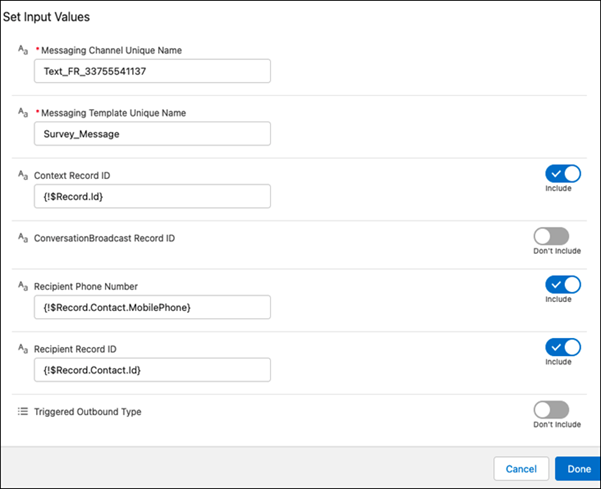The width and height of the screenshot is (601, 489).
Task: Edit the Messaging Template Unique Name field
Action: pyautogui.click(x=152, y=133)
